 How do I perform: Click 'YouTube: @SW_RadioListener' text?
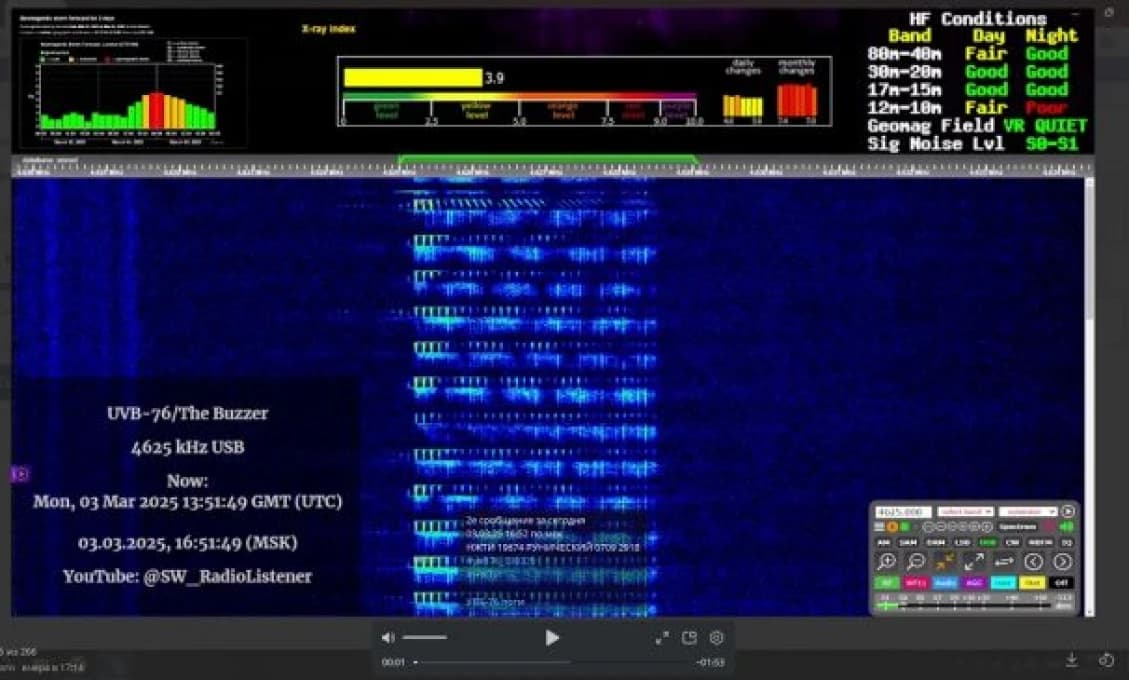point(187,576)
